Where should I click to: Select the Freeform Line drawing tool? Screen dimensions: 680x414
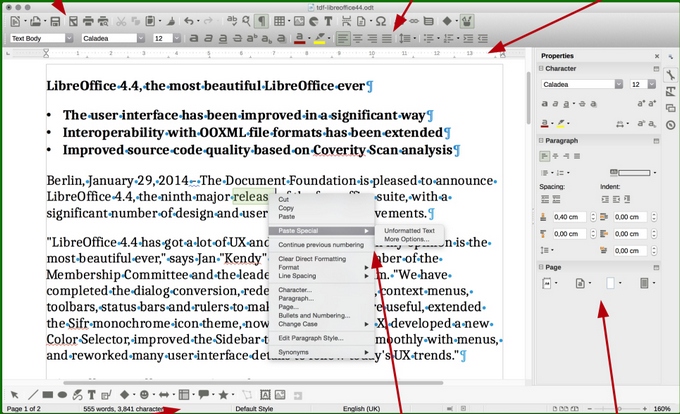tap(77, 395)
